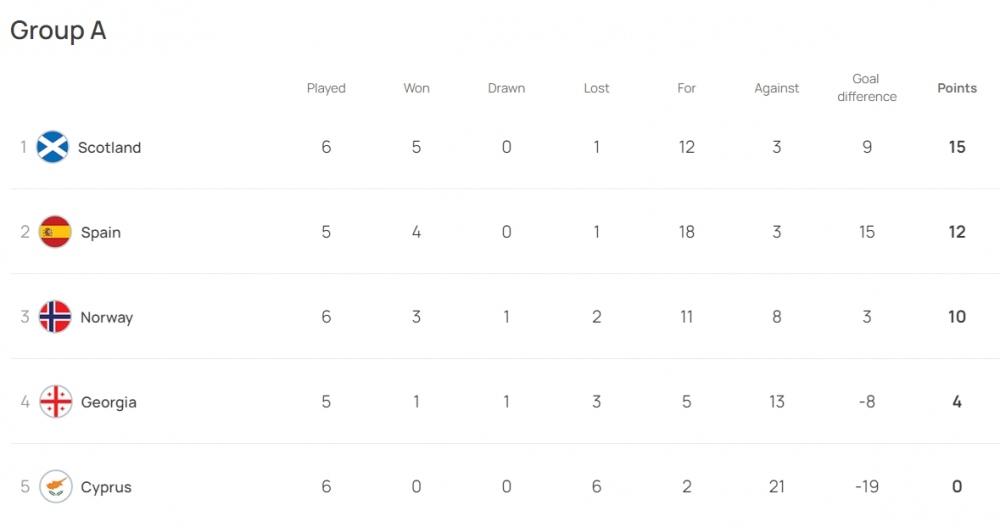Screen dimensions: 1000x528
Task: Click the Cyprus flag icon
Action: click(x=55, y=487)
